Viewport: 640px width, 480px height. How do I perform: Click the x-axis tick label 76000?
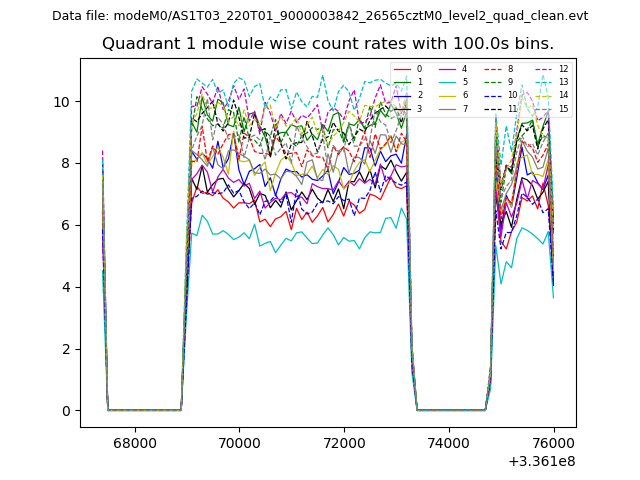pyautogui.click(x=554, y=443)
